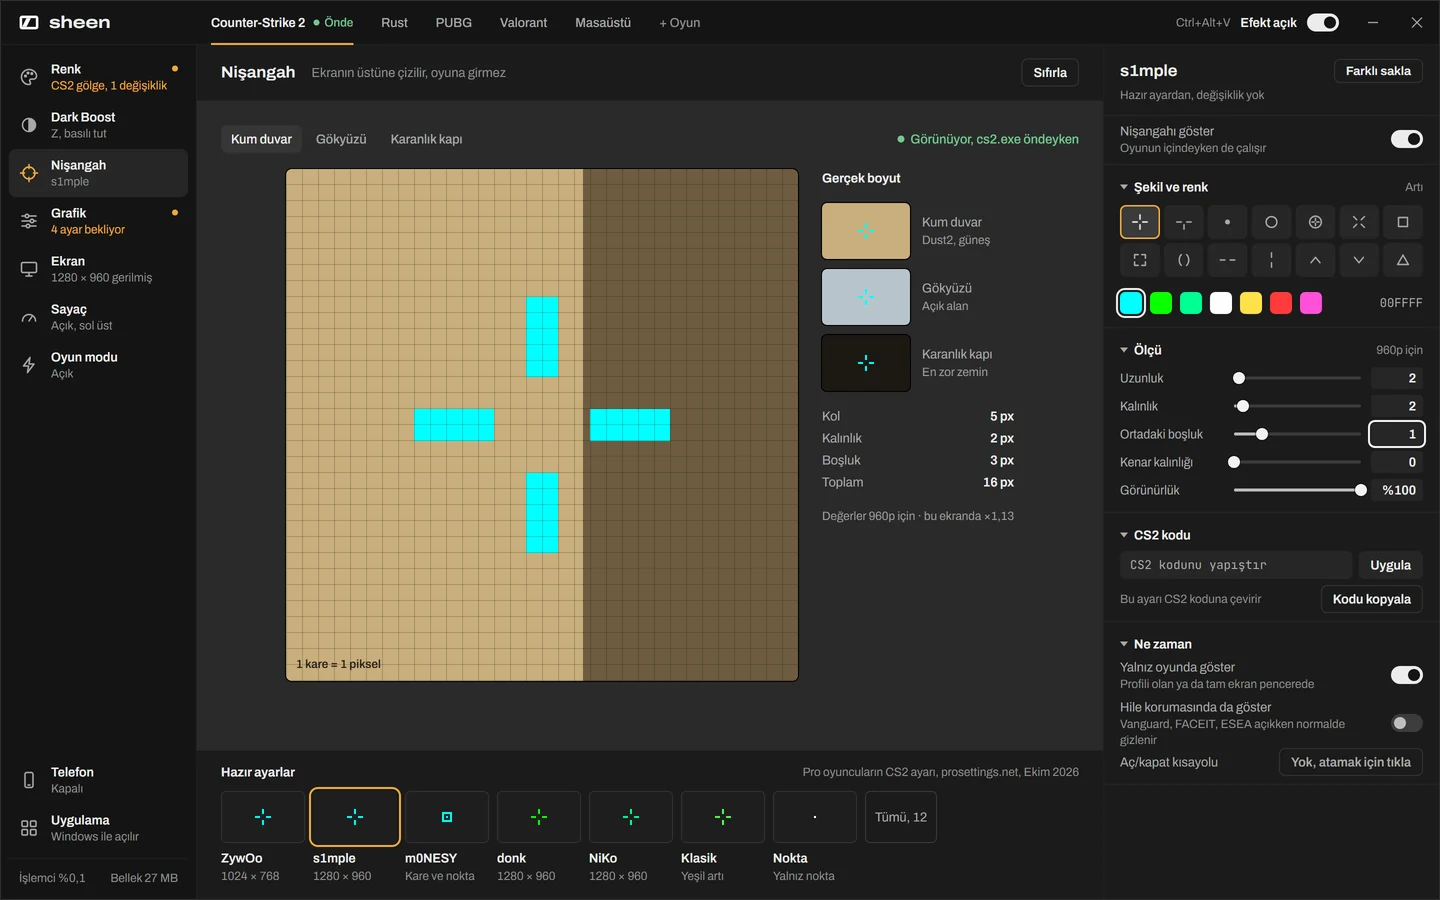Switch to the Valorant game tab

pos(523,22)
